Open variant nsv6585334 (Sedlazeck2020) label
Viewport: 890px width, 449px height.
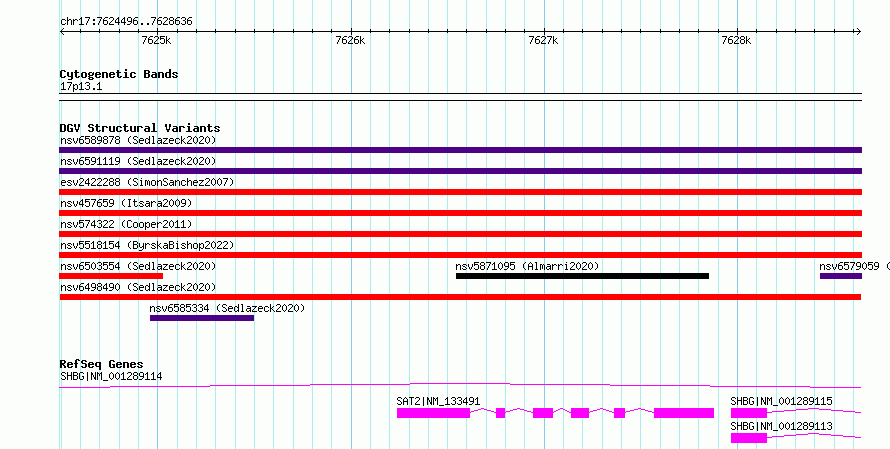pyautogui.click(x=227, y=308)
